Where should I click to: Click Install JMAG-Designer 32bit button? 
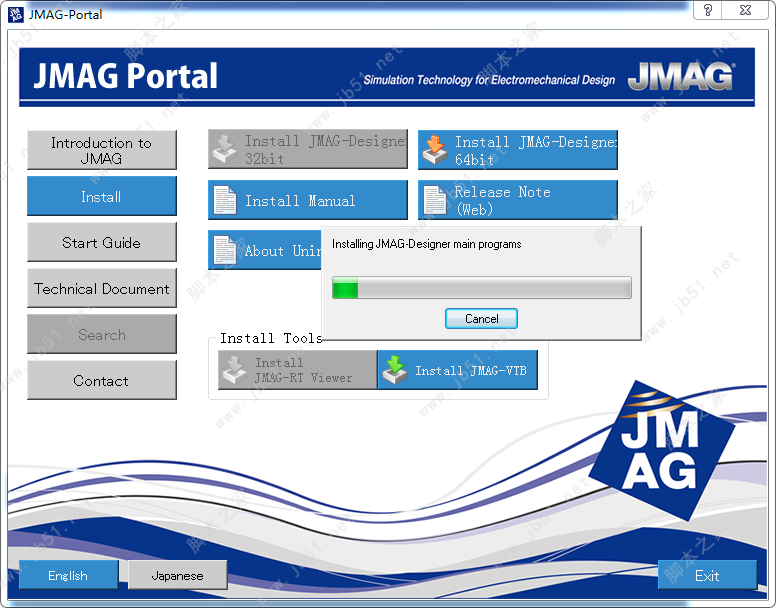[308, 149]
